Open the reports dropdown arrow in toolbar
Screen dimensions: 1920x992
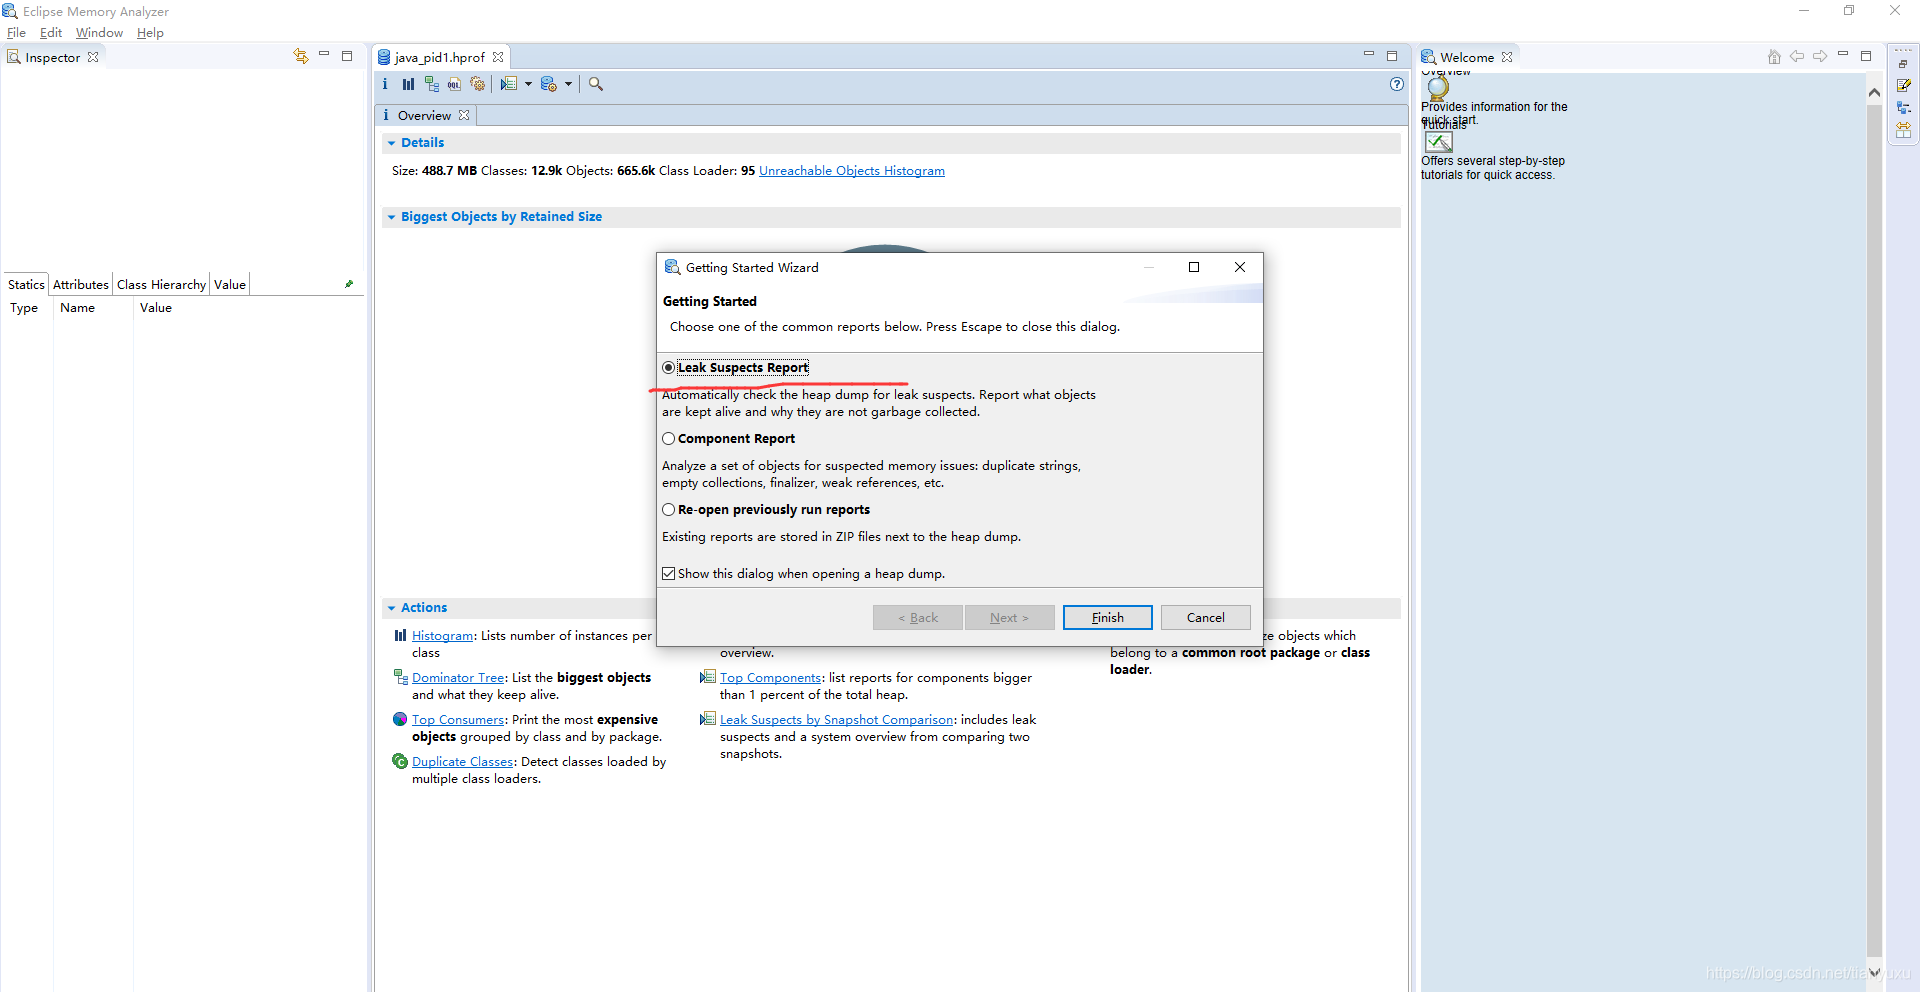[528, 84]
